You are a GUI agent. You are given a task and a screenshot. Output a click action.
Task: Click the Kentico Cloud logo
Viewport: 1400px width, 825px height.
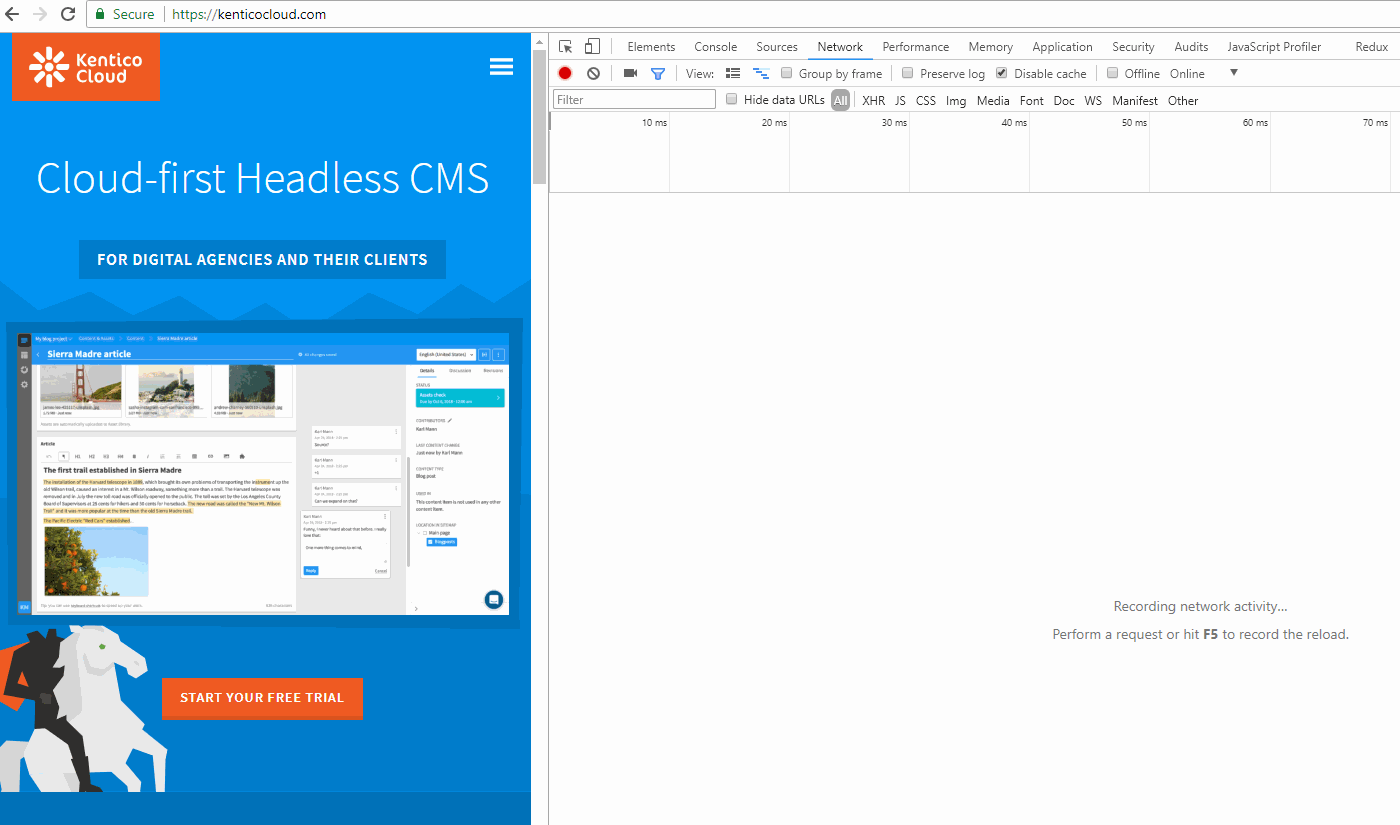86,67
